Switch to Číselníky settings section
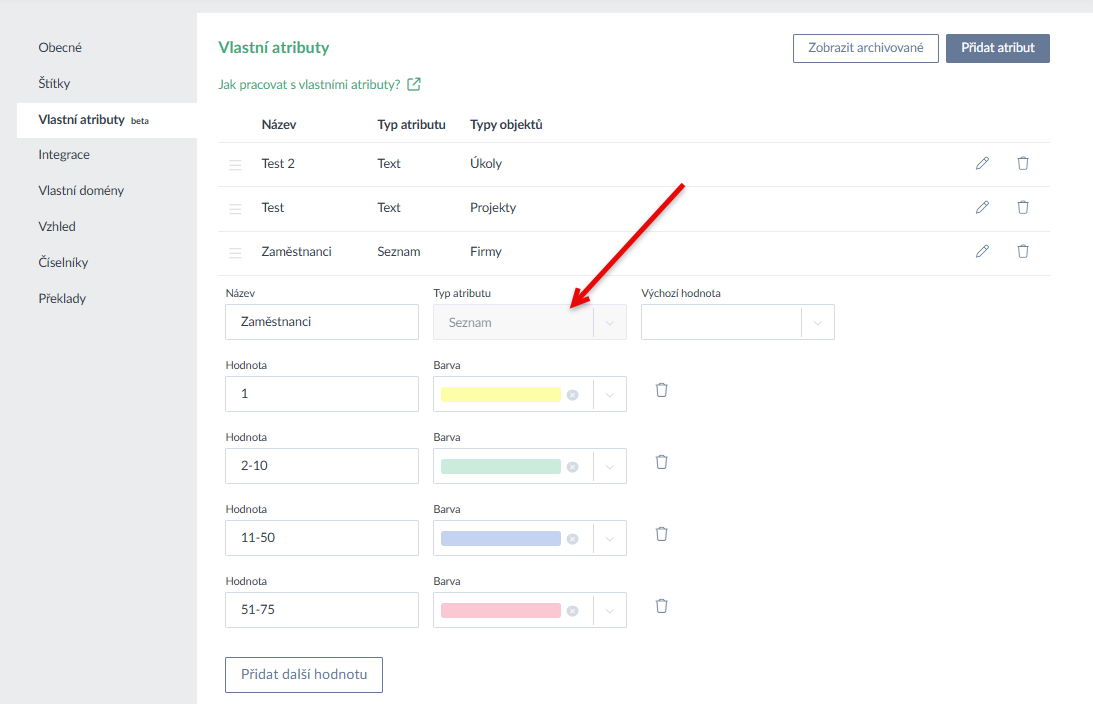 pyautogui.click(x=63, y=263)
